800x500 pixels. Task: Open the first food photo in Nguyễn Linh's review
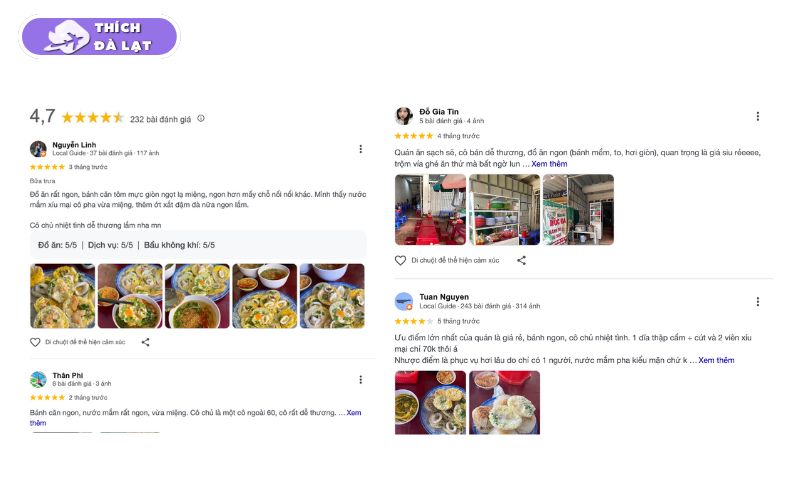(x=62, y=296)
